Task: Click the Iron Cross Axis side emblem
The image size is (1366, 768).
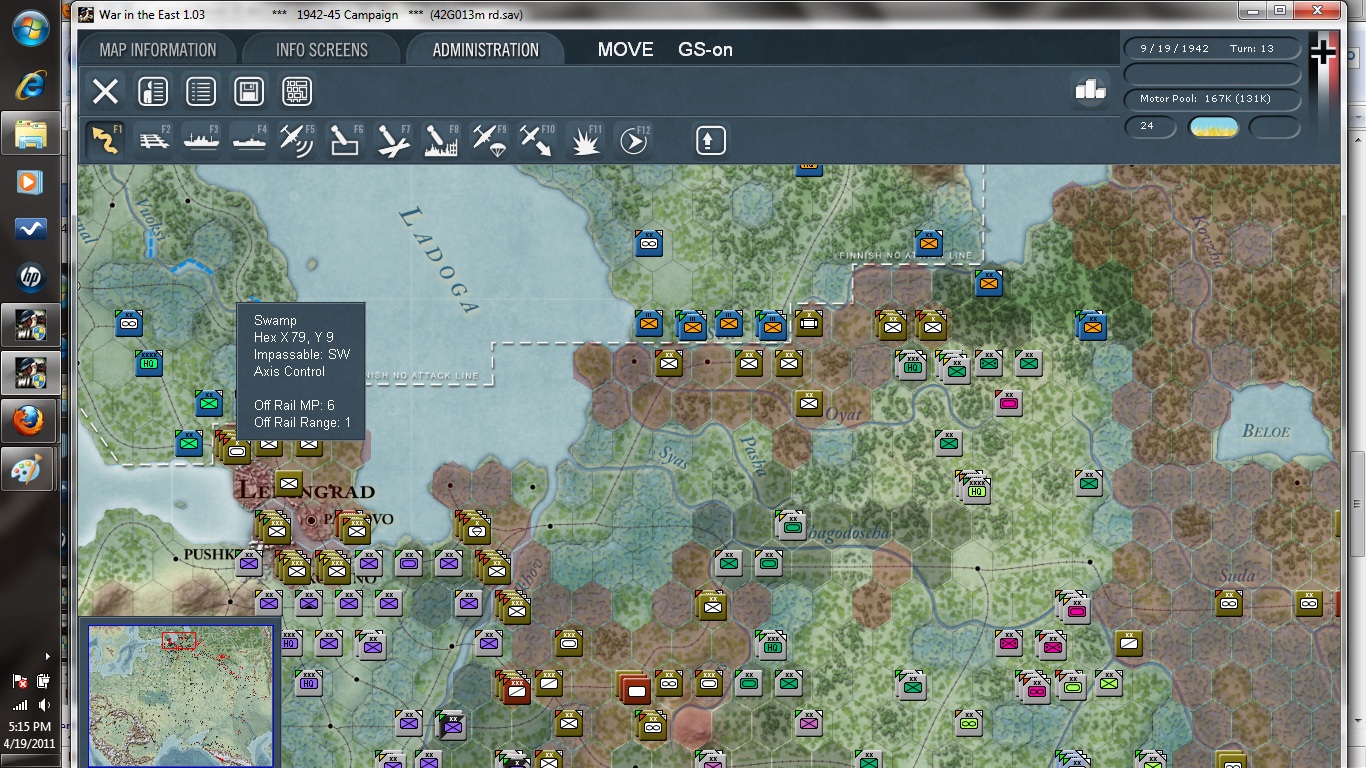Action: pos(1323,54)
